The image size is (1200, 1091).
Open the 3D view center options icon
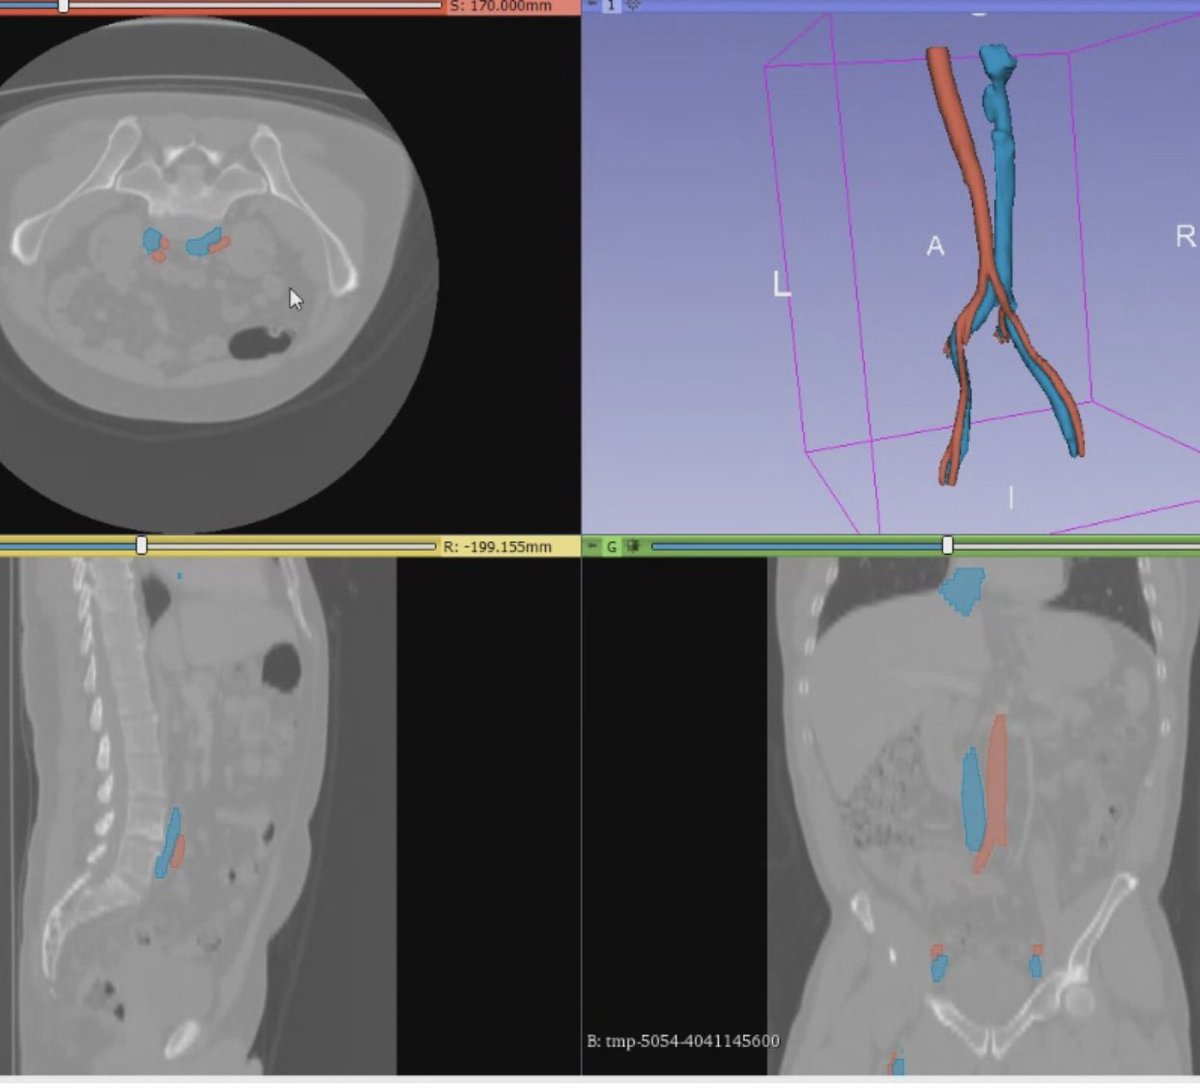[x=633, y=3]
